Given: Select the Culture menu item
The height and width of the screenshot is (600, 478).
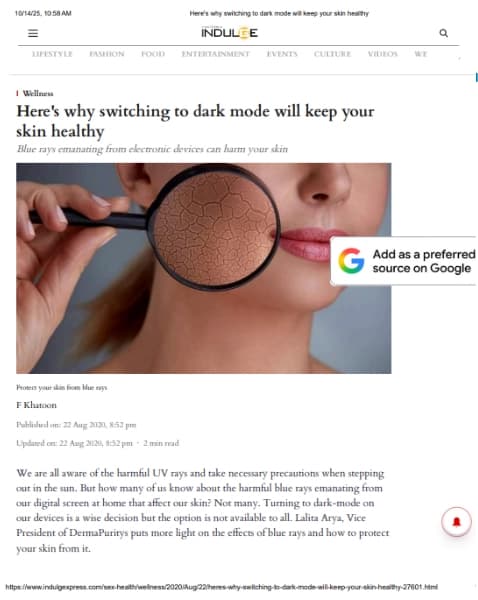Looking at the screenshot, I should click(x=333, y=54).
